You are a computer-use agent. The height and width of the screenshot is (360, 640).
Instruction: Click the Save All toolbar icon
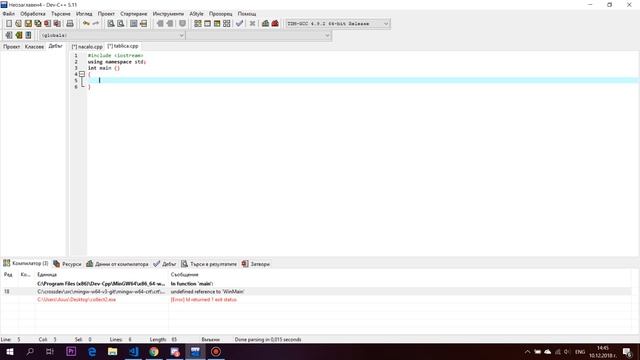38,24
